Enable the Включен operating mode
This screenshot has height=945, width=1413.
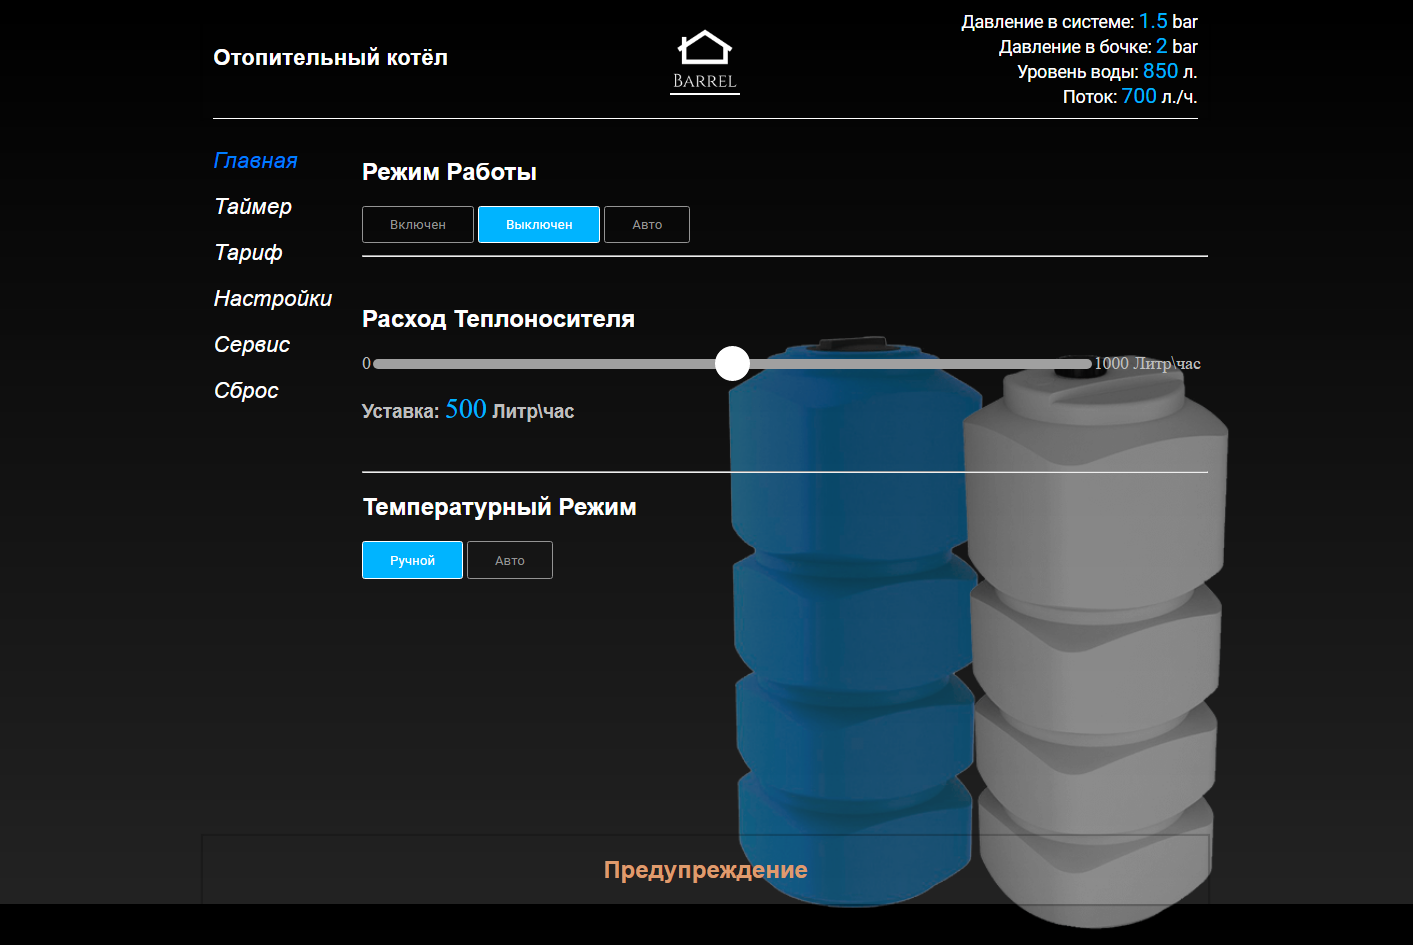pos(417,224)
